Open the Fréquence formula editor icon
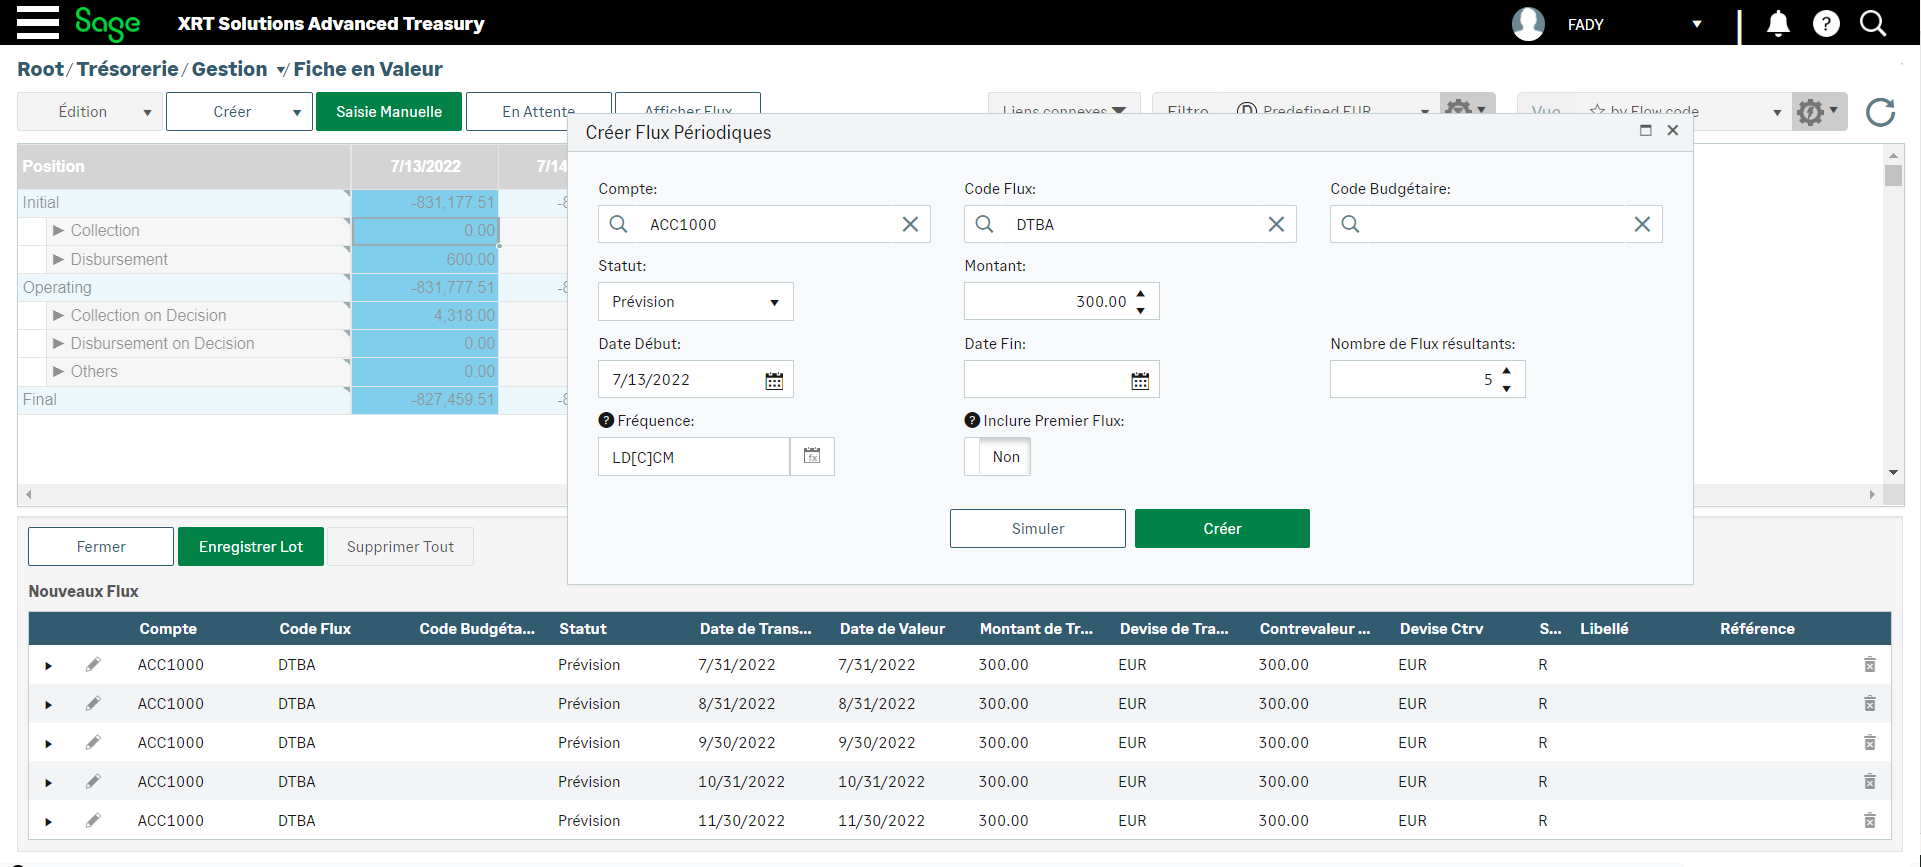This screenshot has width=1921, height=867. click(x=812, y=456)
